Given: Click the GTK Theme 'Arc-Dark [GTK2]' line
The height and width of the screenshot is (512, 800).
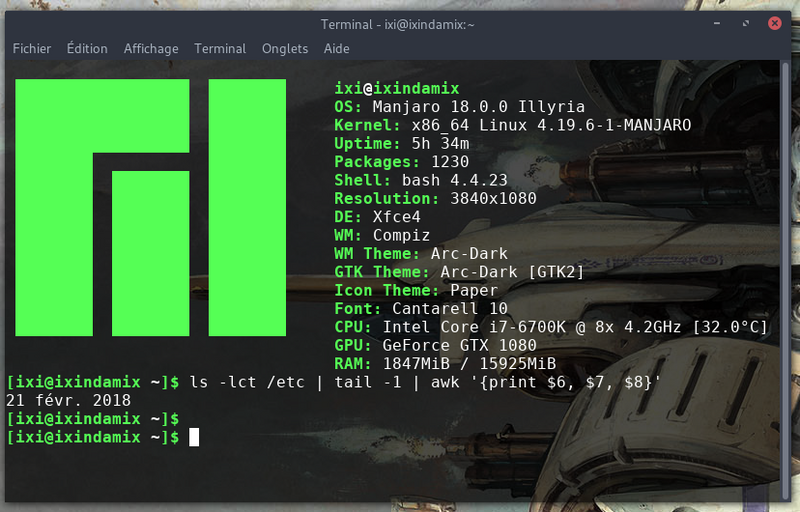Looking at the screenshot, I should (459, 272).
